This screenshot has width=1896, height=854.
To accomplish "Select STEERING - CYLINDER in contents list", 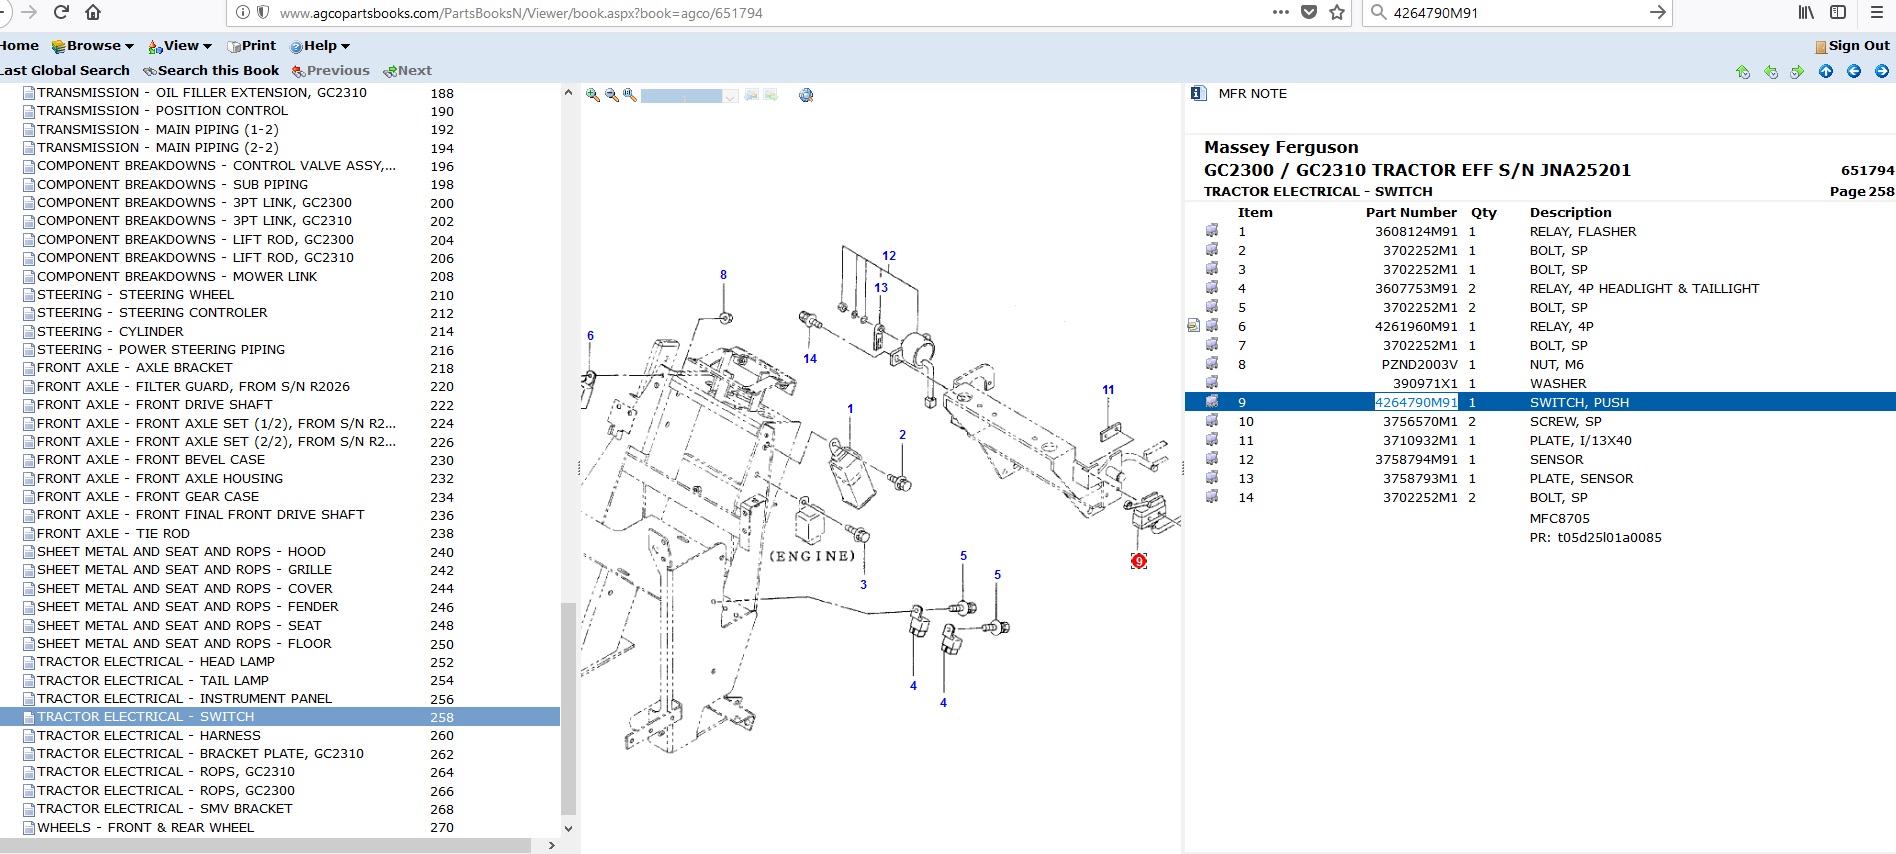I will (x=110, y=331).
